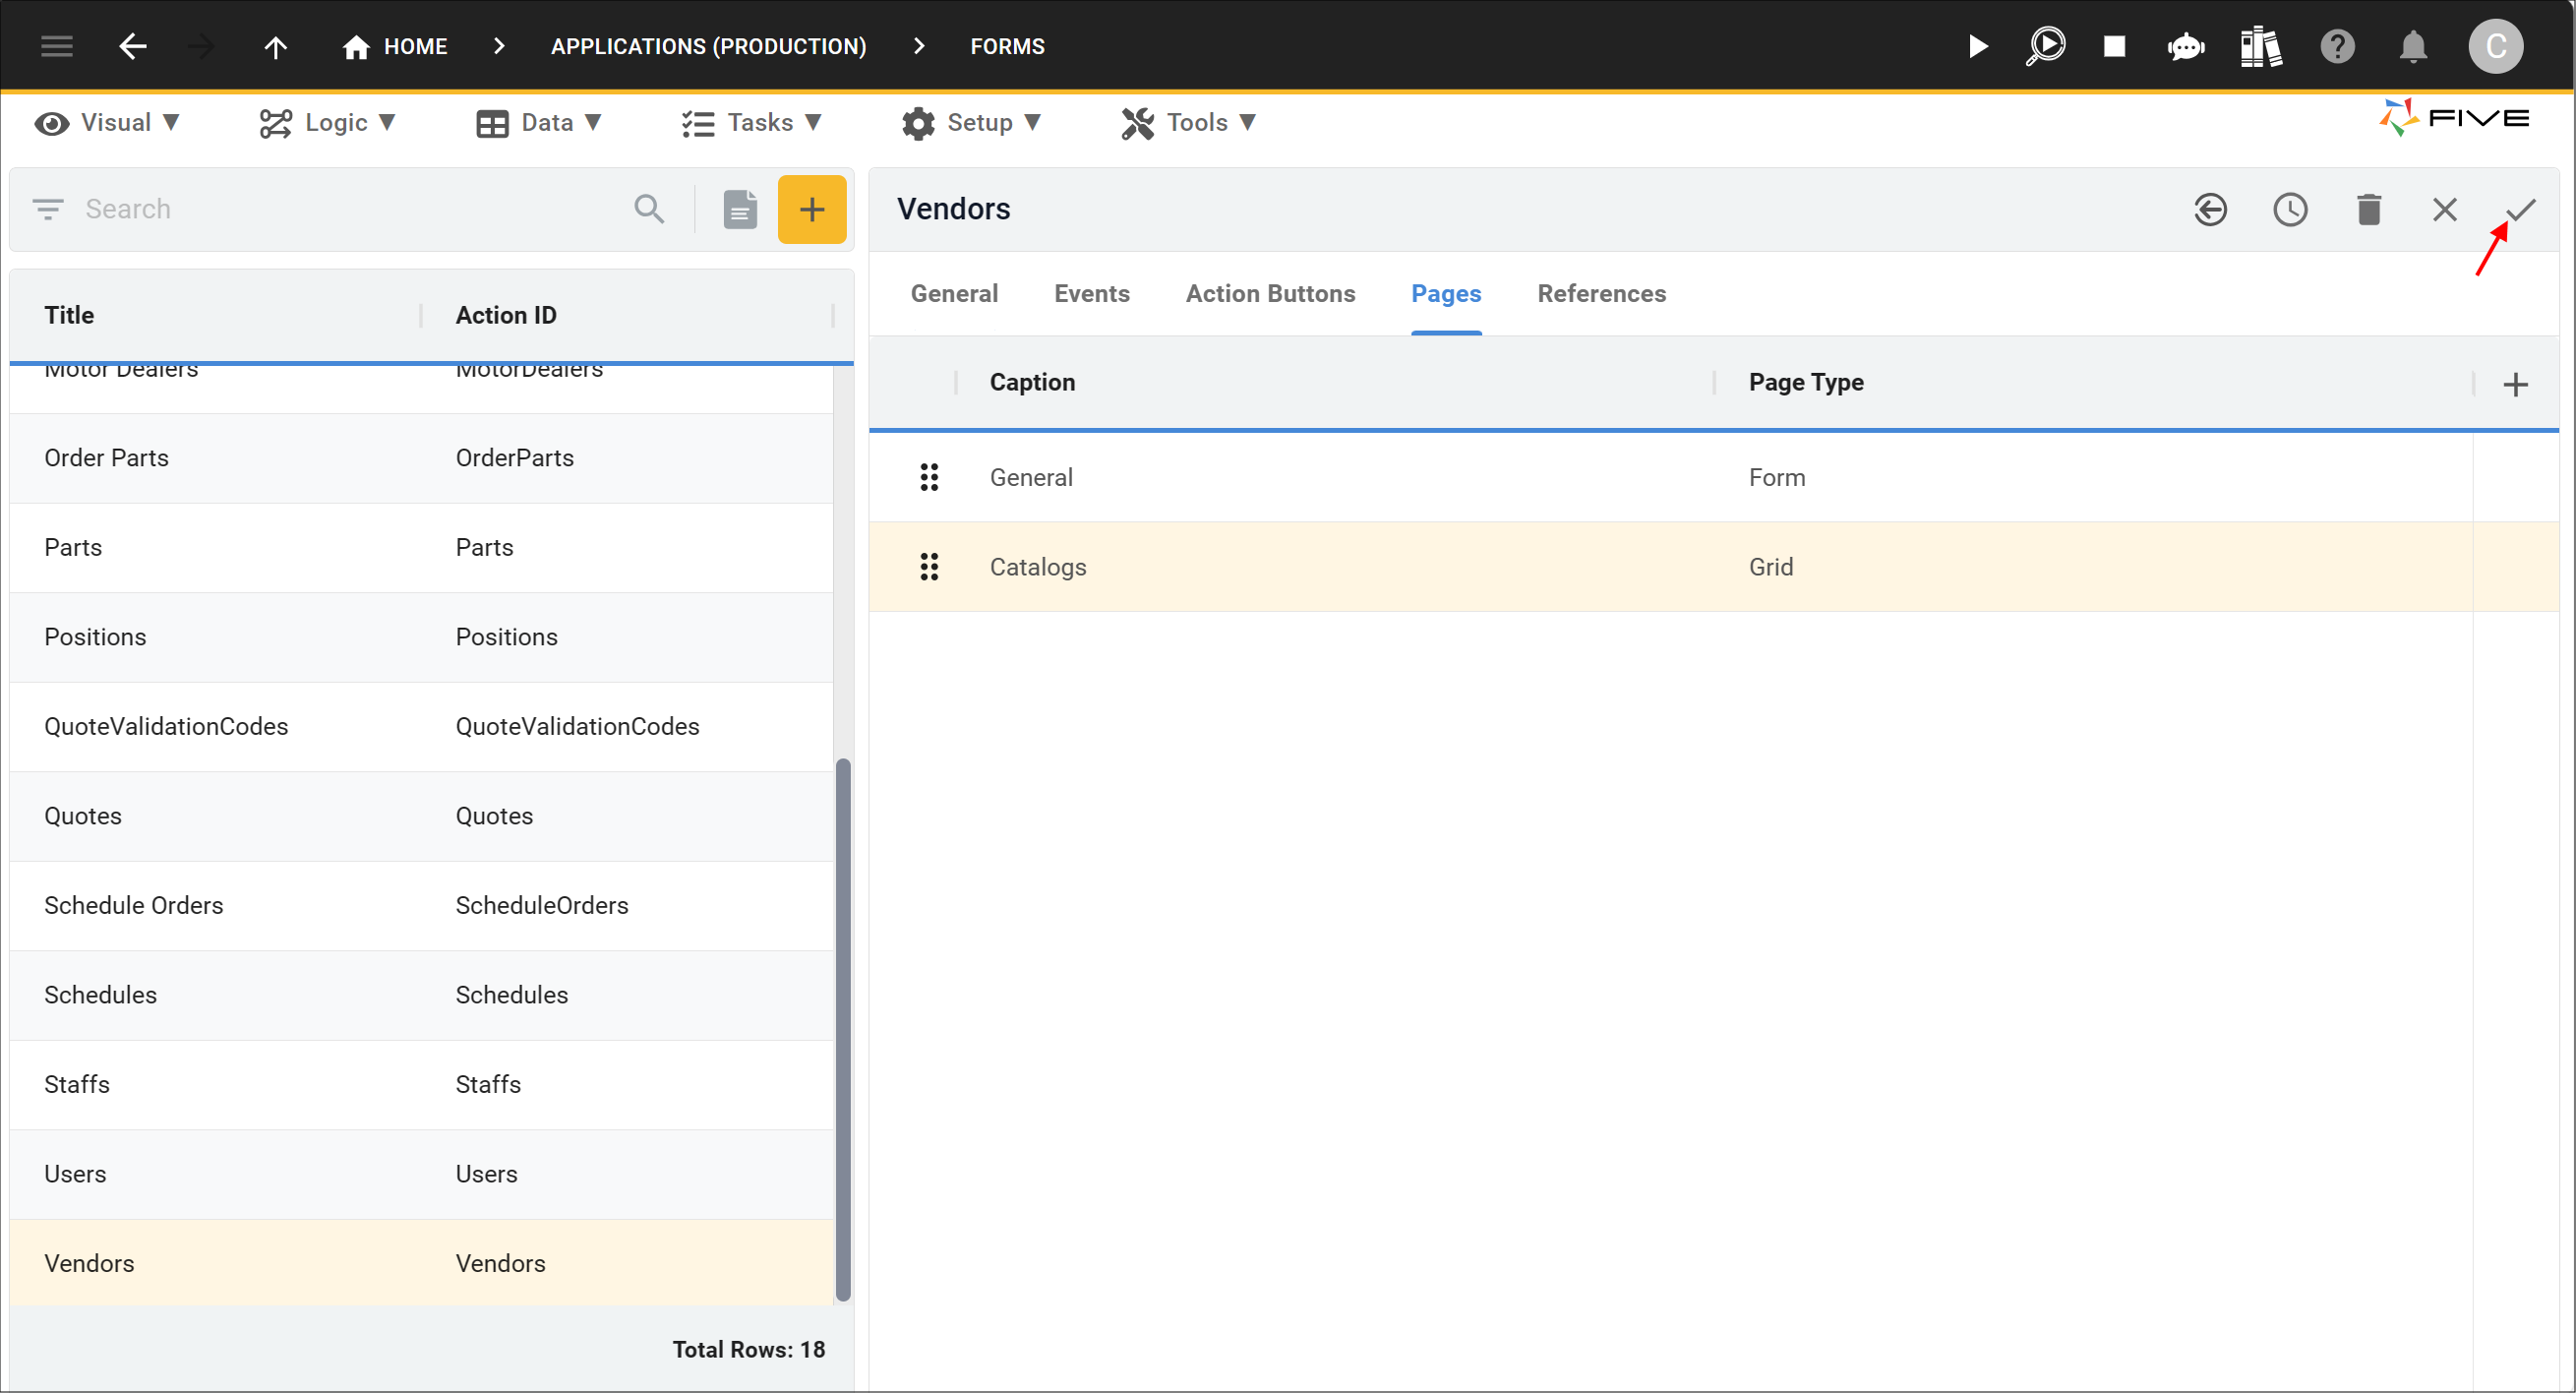Switch to the General tab
The image size is (2576, 1393).
pyautogui.click(x=954, y=293)
